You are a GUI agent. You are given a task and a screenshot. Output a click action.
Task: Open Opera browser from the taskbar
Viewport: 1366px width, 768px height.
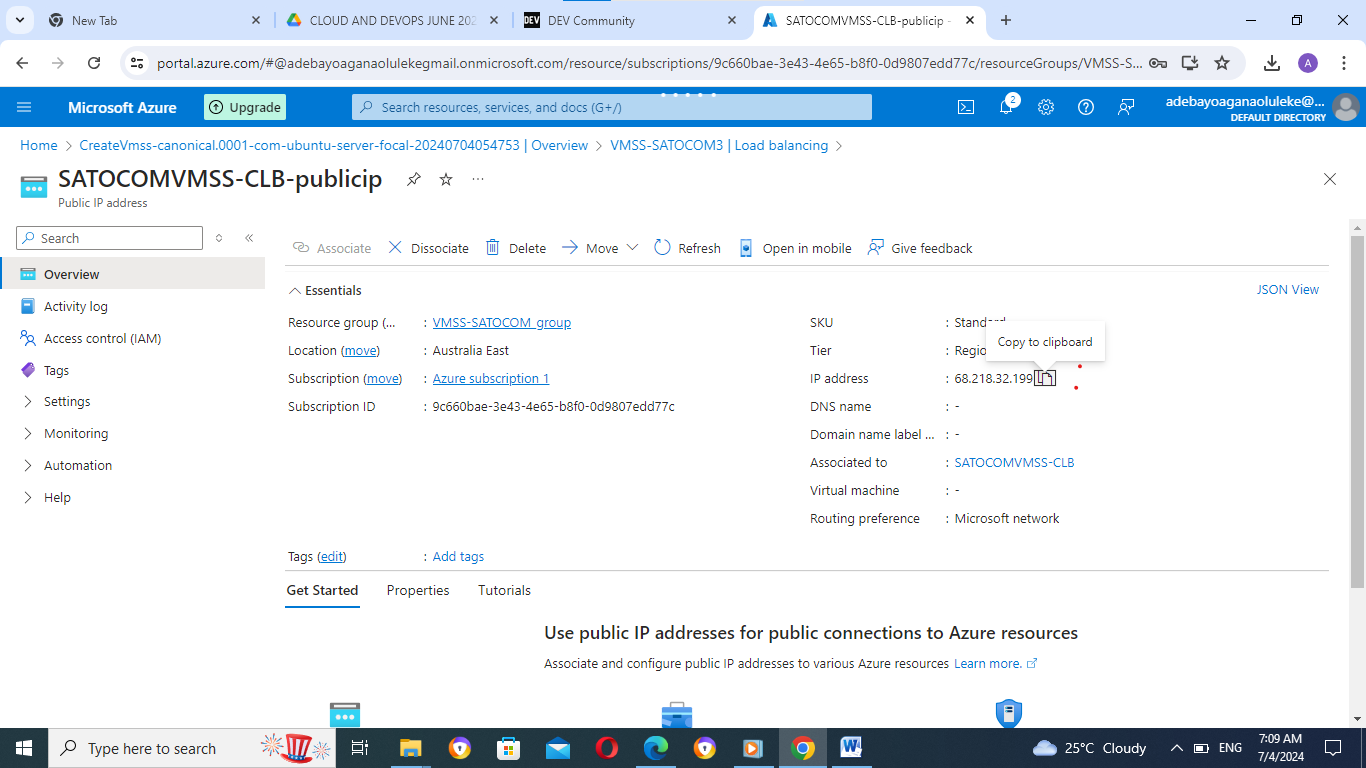[607, 748]
